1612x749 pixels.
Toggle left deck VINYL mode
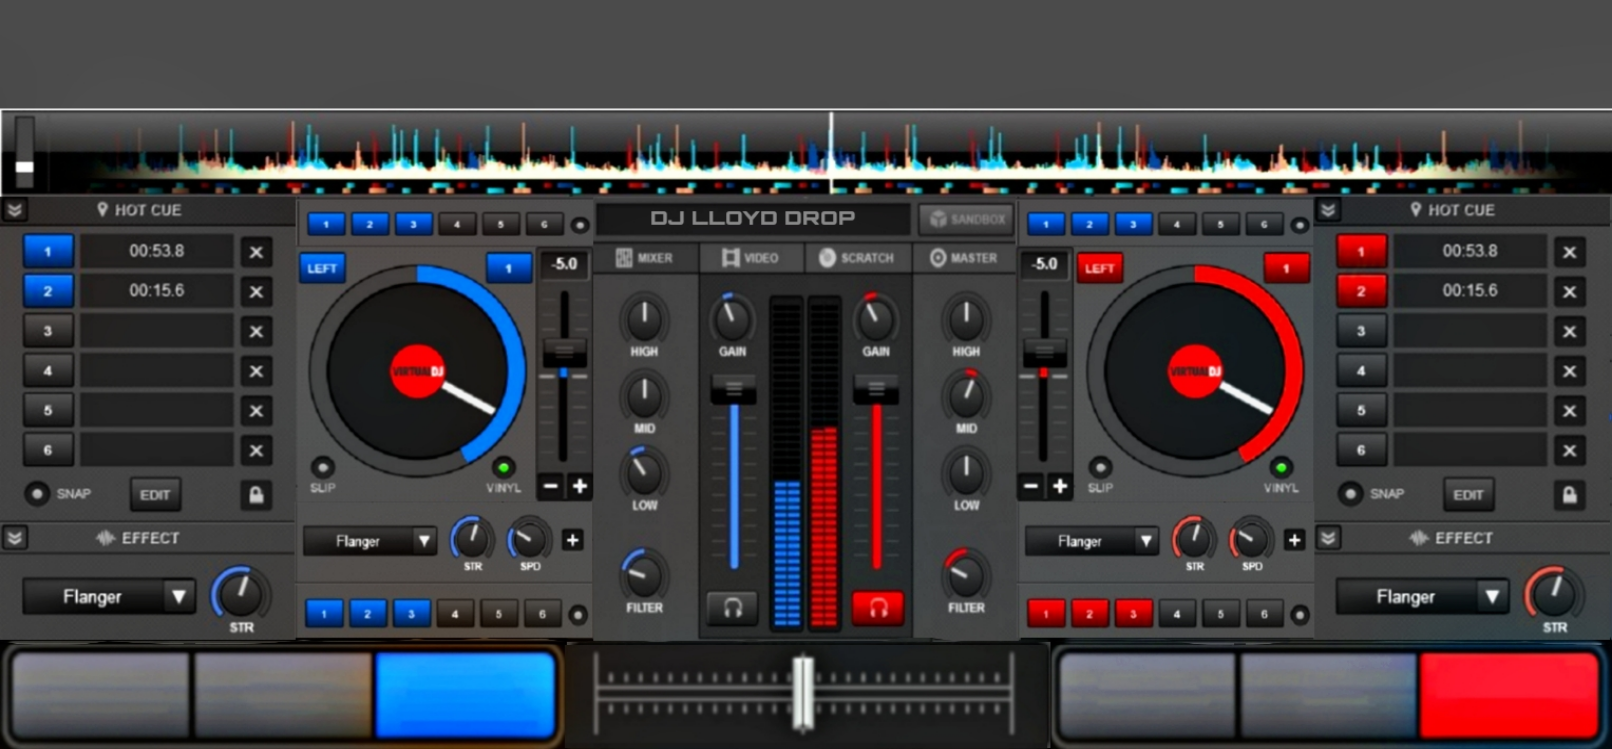click(x=503, y=467)
